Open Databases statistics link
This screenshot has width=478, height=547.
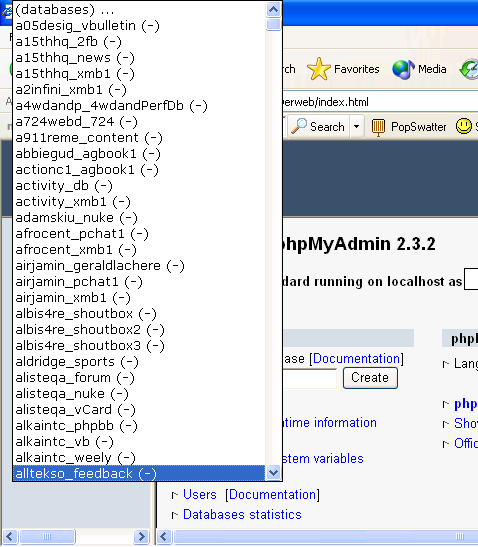(x=242, y=515)
